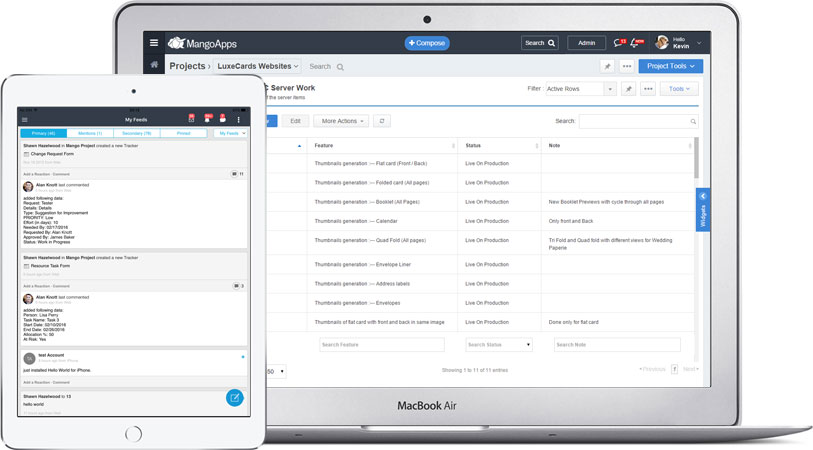The width and height of the screenshot is (813, 450).
Task: Expand the user menu chevron next to Kevin
Action: click(x=699, y=43)
